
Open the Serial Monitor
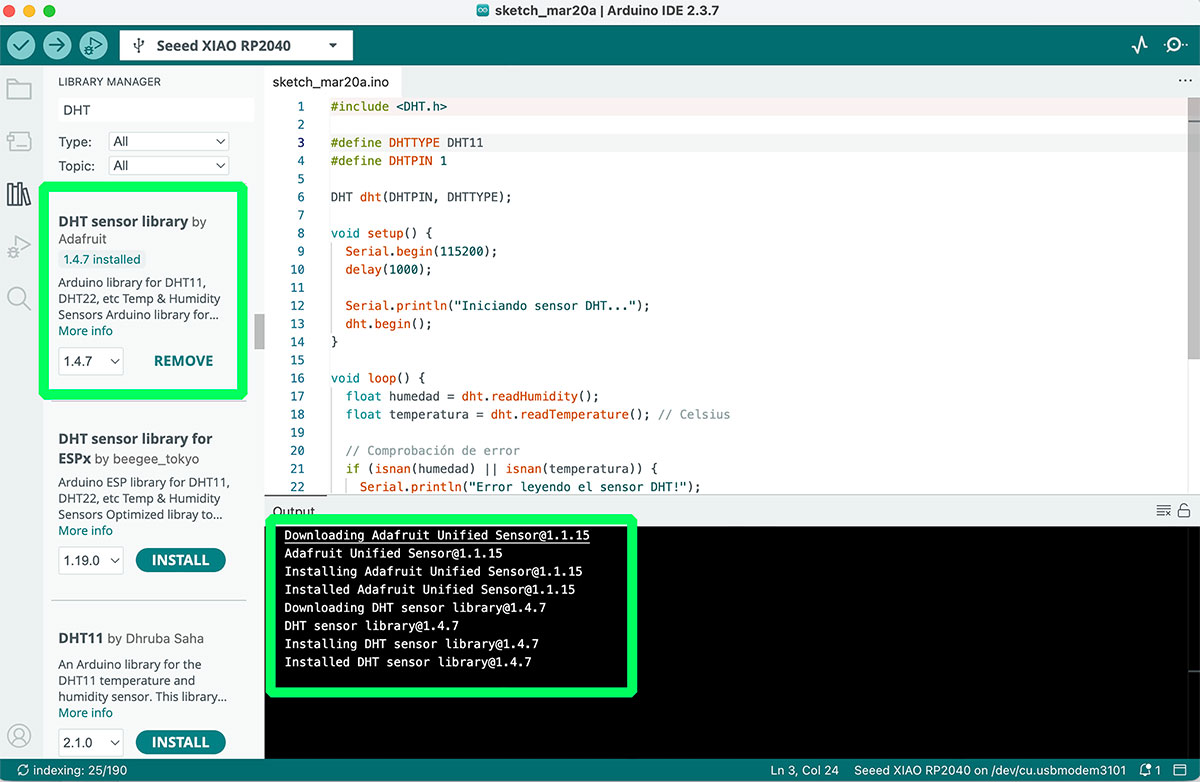pos(1175,45)
